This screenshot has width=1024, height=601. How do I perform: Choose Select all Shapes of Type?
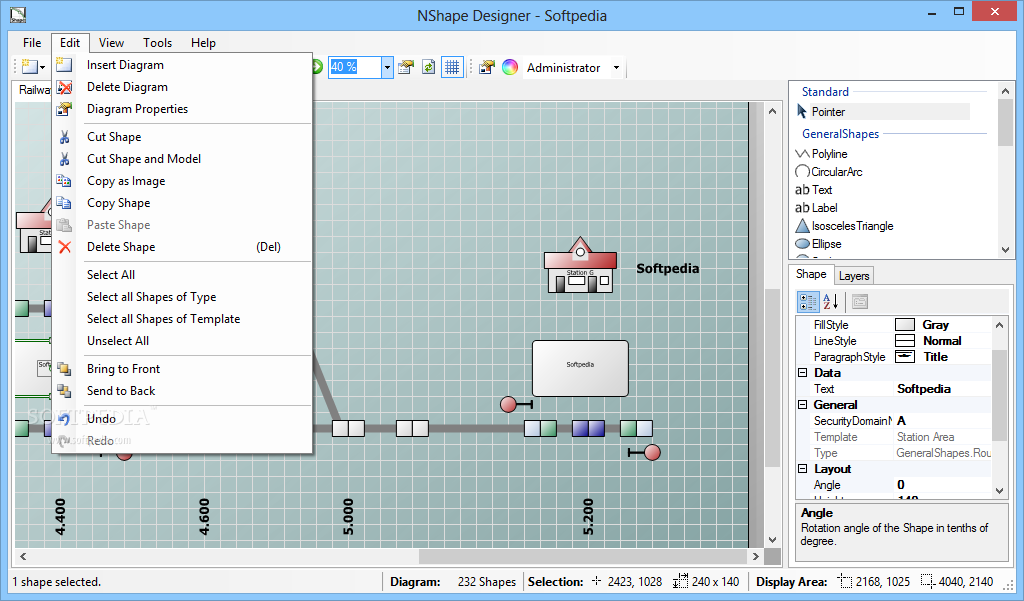(151, 297)
